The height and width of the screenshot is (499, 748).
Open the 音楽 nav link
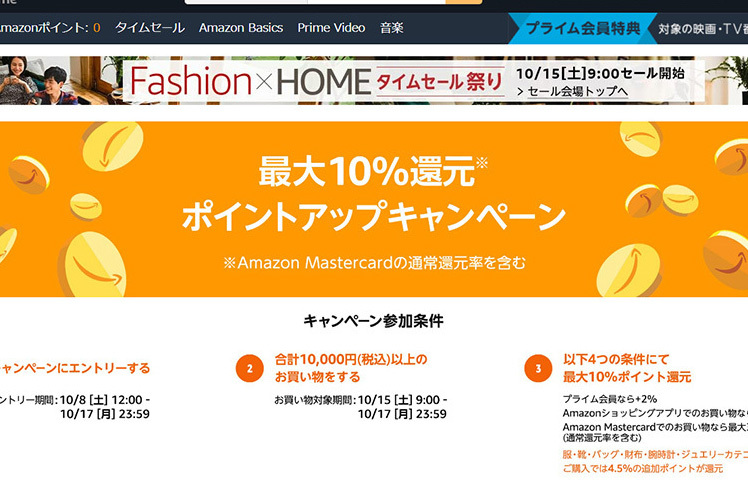point(392,28)
